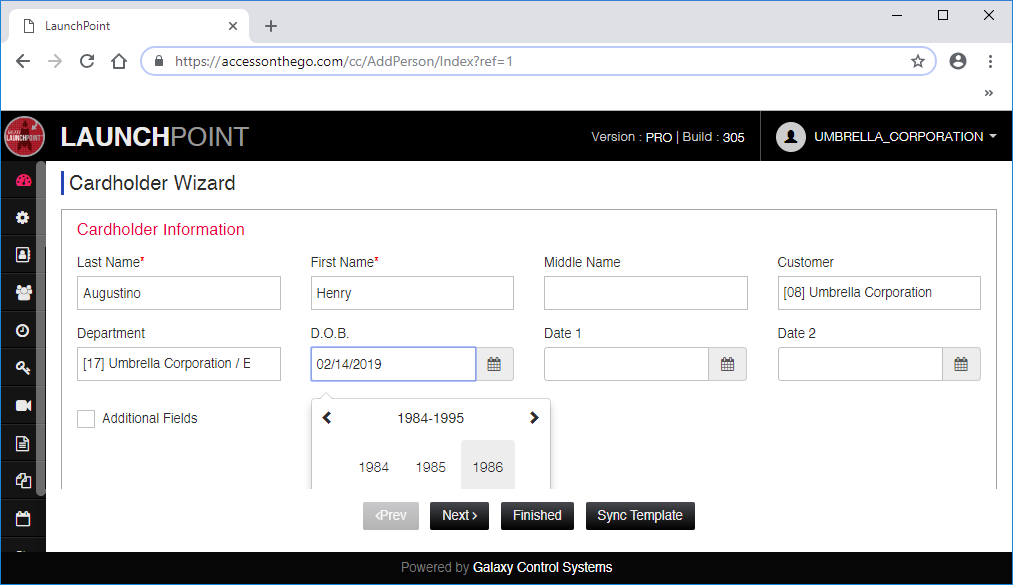Viewport: 1013px width, 585px height.
Task: Select the users group sidebar icon
Action: point(23,292)
